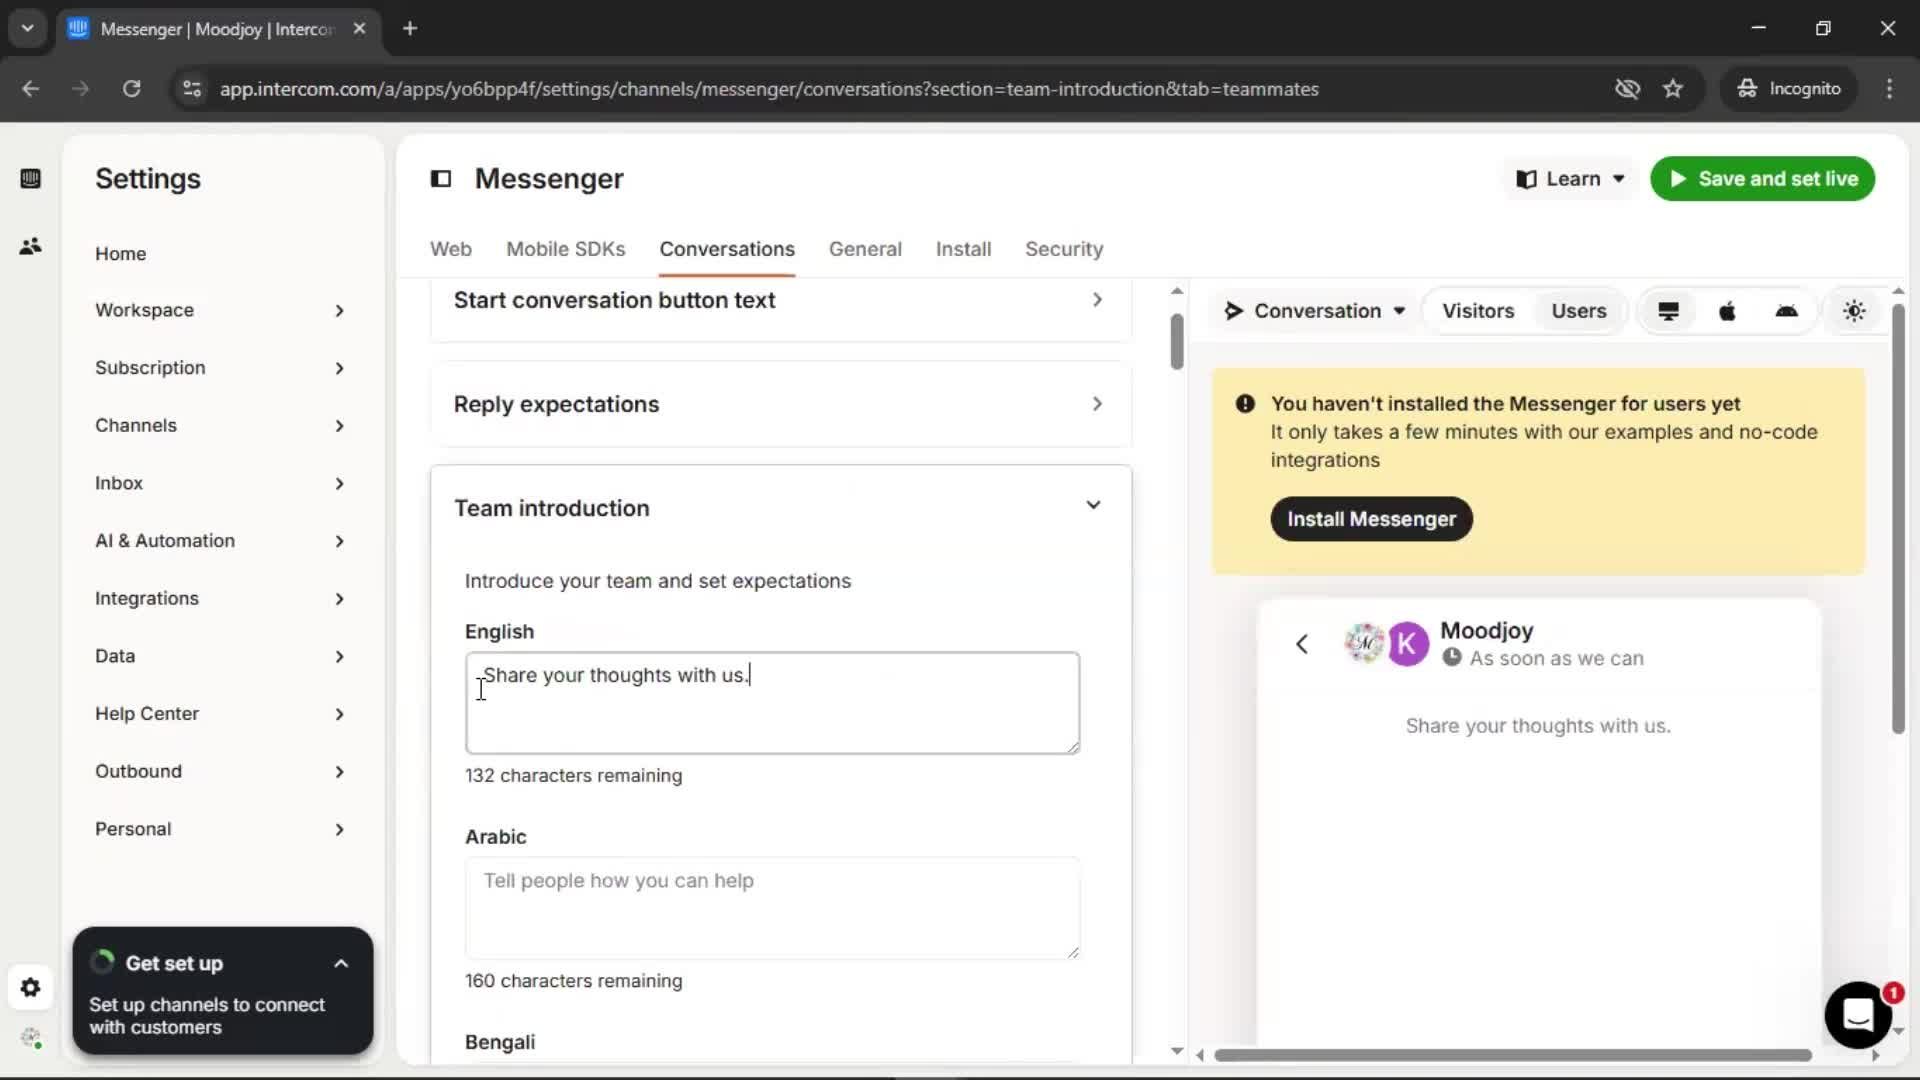
Task: Go to Settings Home
Action: pyautogui.click(x=121, y=254)
